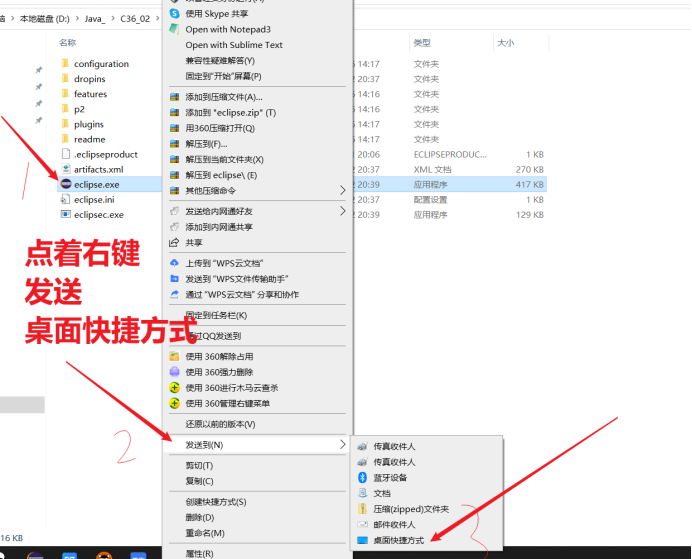Select 复制(C) in the context menu
Image resolution: width=692 pixels, height=559 pixels.
[199, 481]
